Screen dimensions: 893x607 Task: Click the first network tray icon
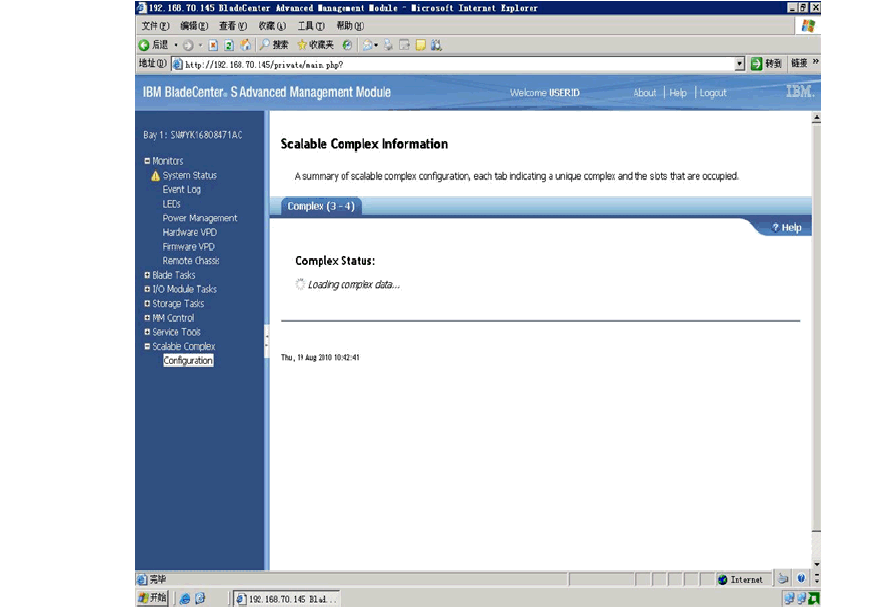click(789, 598)
